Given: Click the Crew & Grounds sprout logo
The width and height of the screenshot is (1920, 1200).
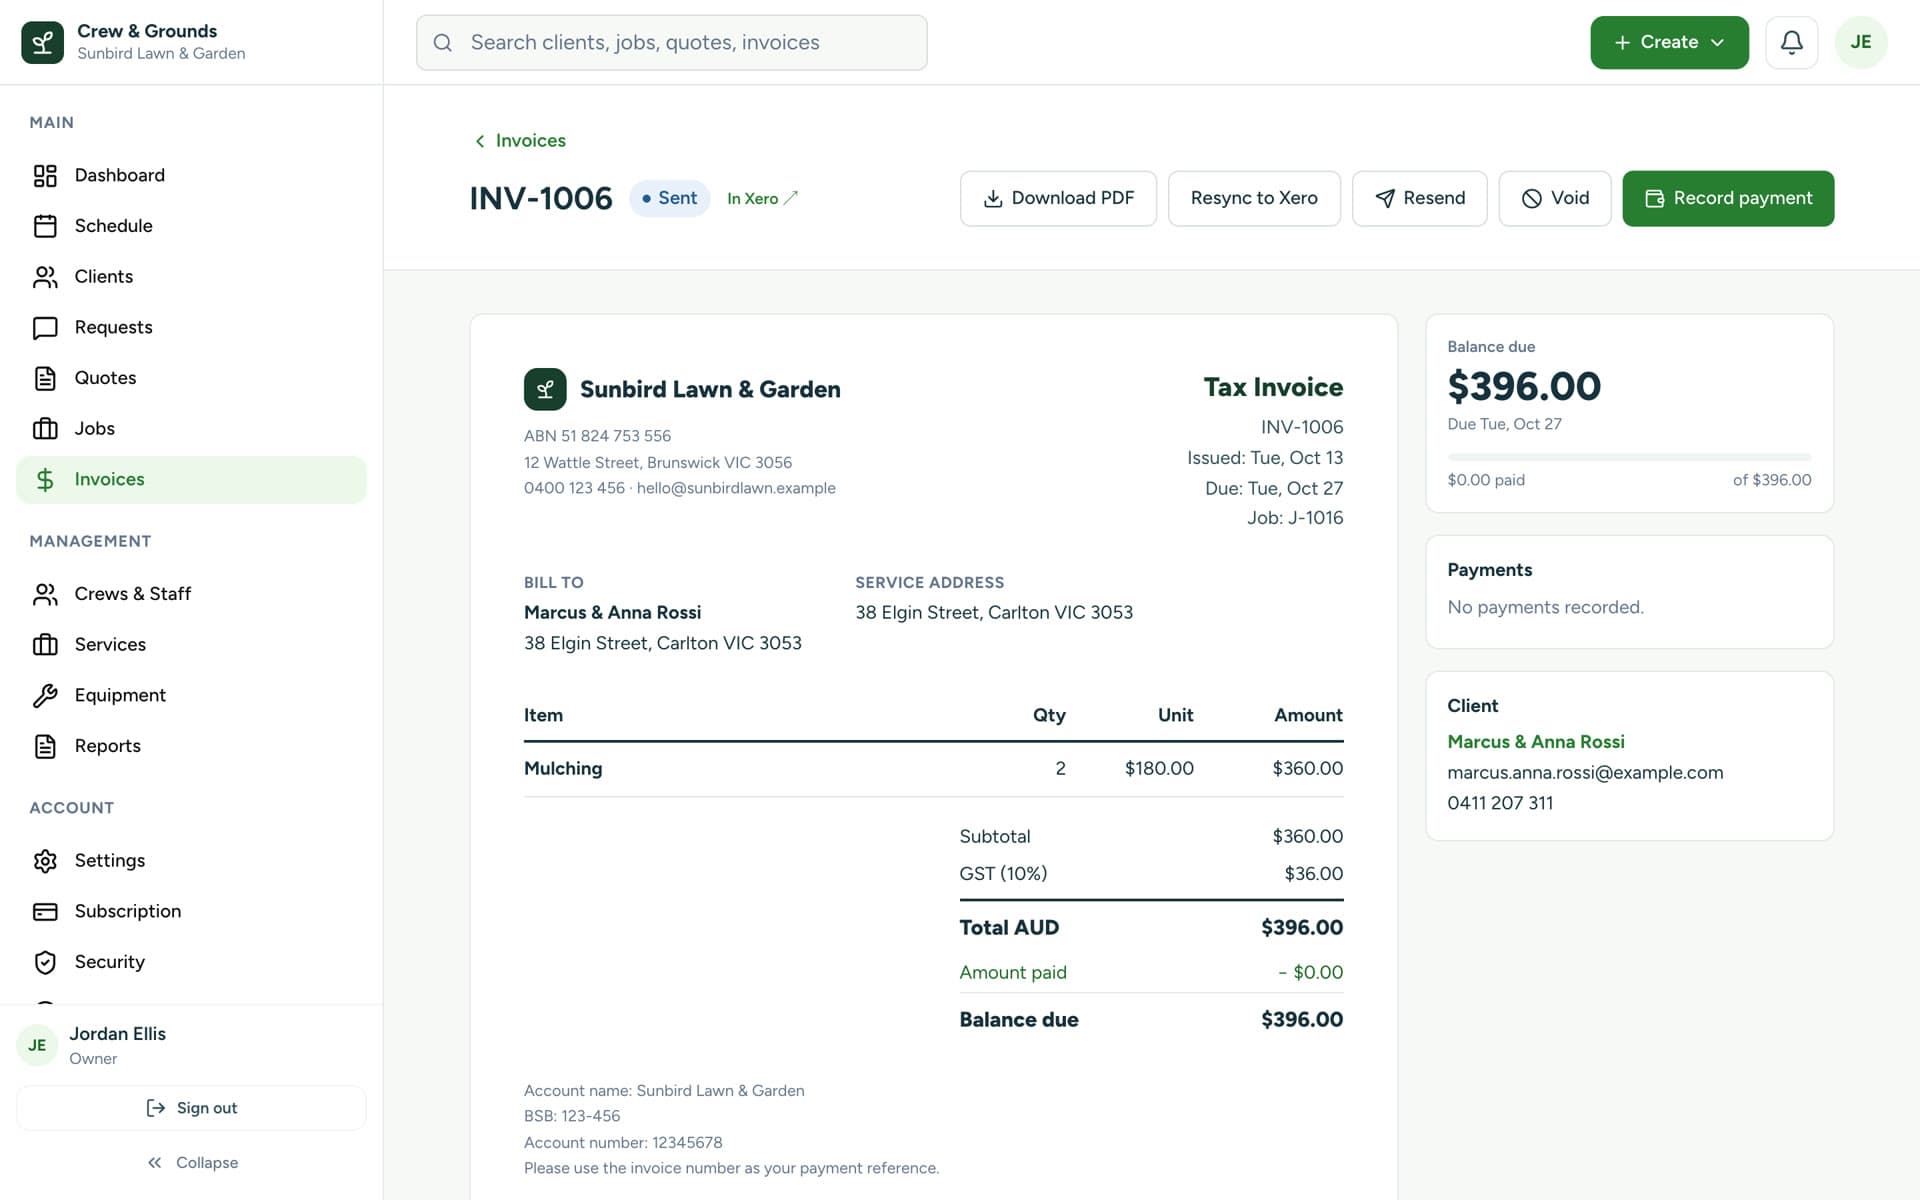Looking at the screenshot, I should pyautogui.click(x=42, y=42).
